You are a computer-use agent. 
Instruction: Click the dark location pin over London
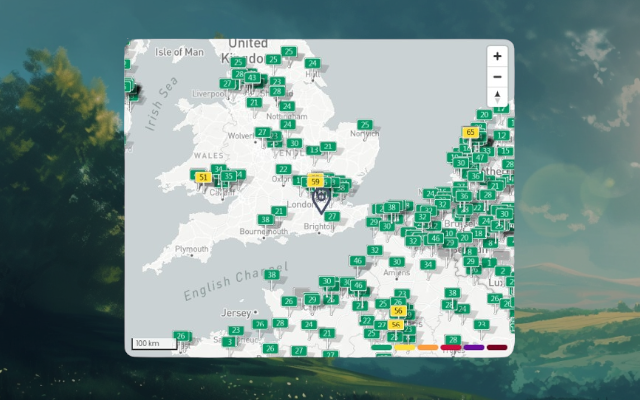point(321,201)
